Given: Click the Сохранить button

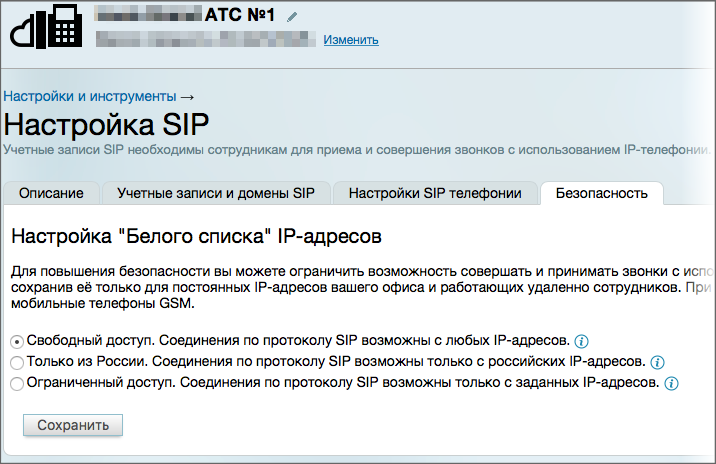Looking at the screenshot, I should click(x=73, y=425).
